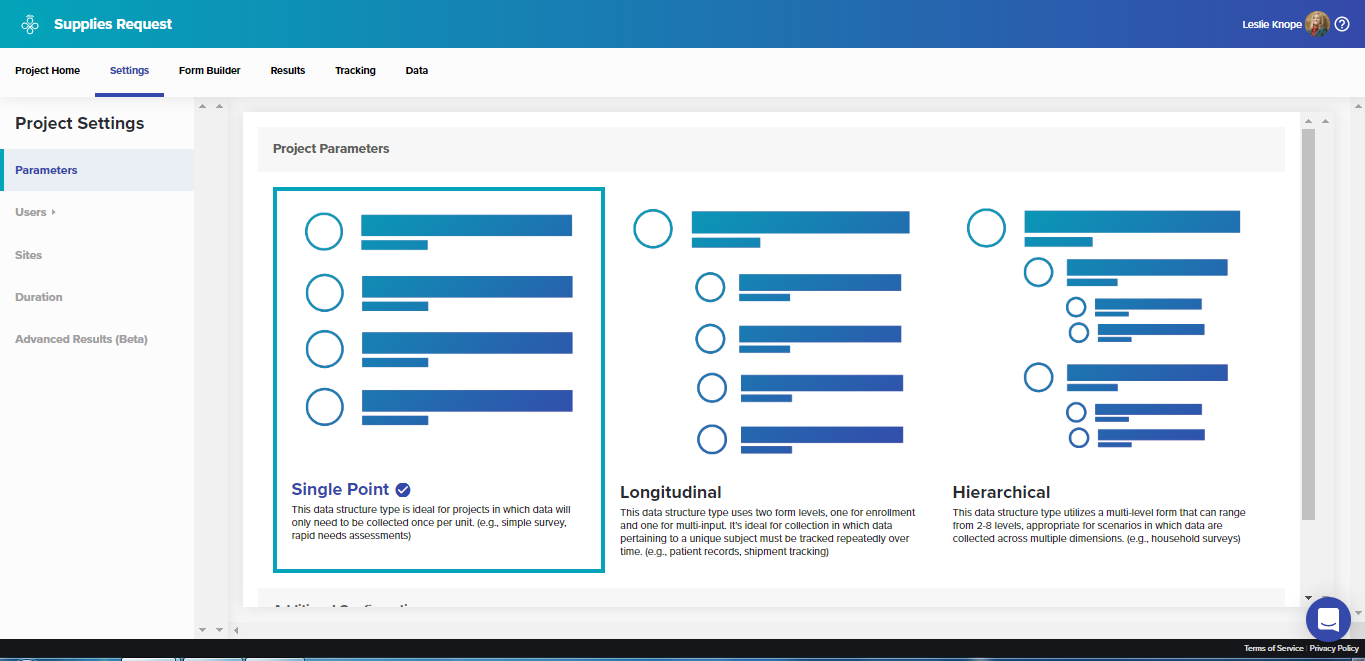Open the Tracking tab
Image resolution: width=1365 pixels, height=661 pixels.
tap(355, 71)
